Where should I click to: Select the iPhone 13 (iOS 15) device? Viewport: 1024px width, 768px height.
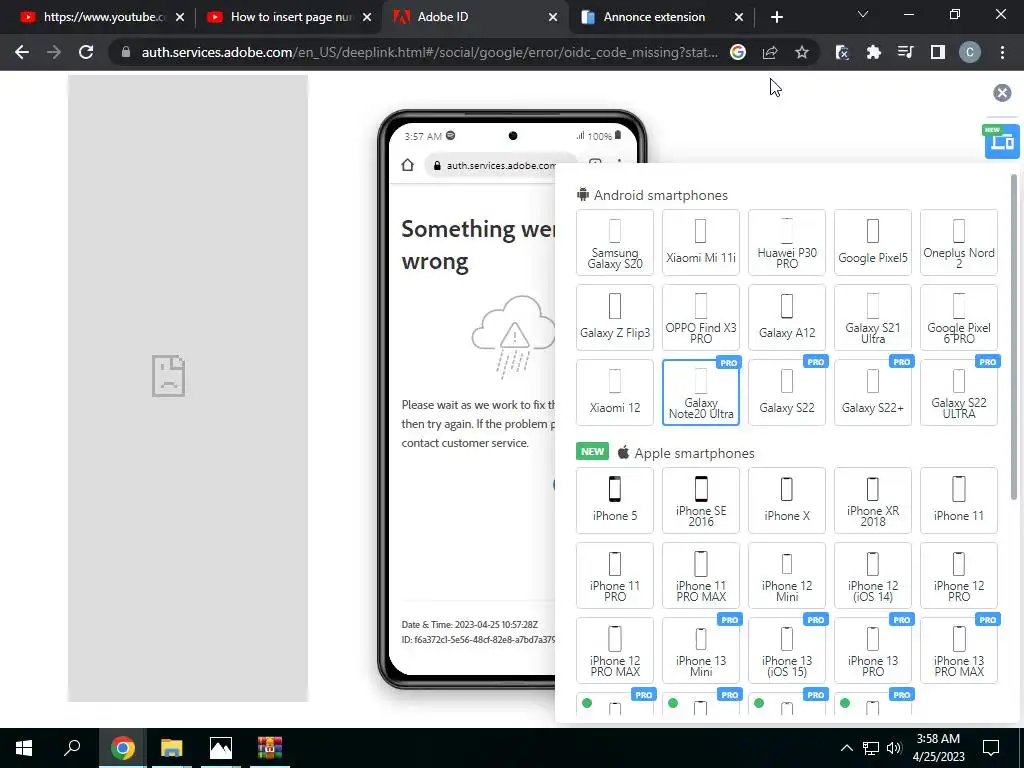coord(787,650)
